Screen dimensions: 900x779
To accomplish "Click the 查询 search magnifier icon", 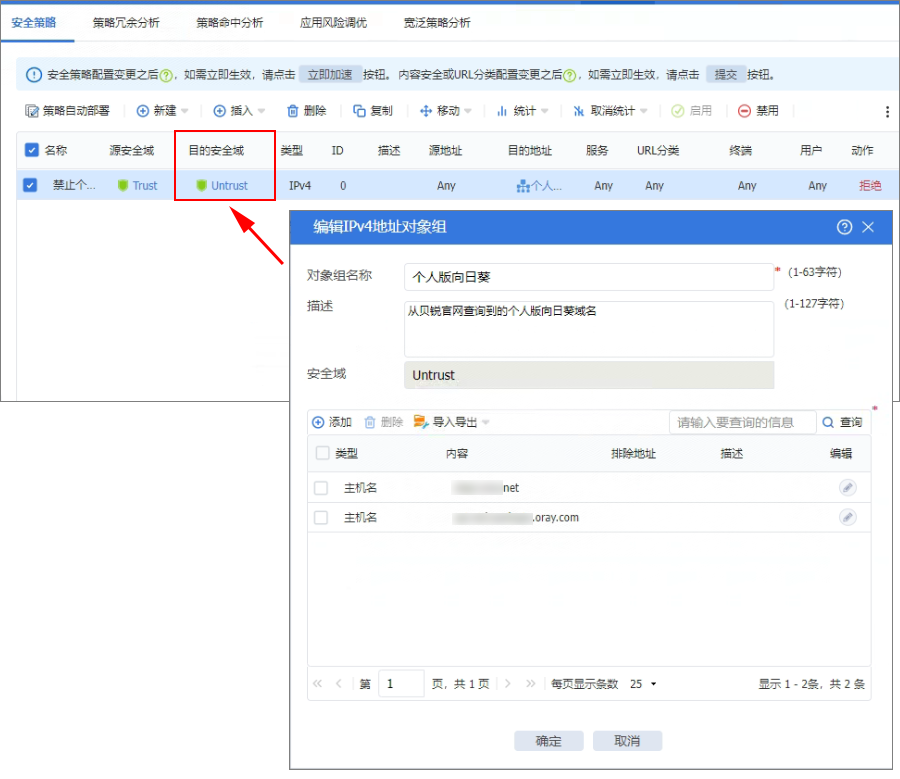I will (829, 423).
